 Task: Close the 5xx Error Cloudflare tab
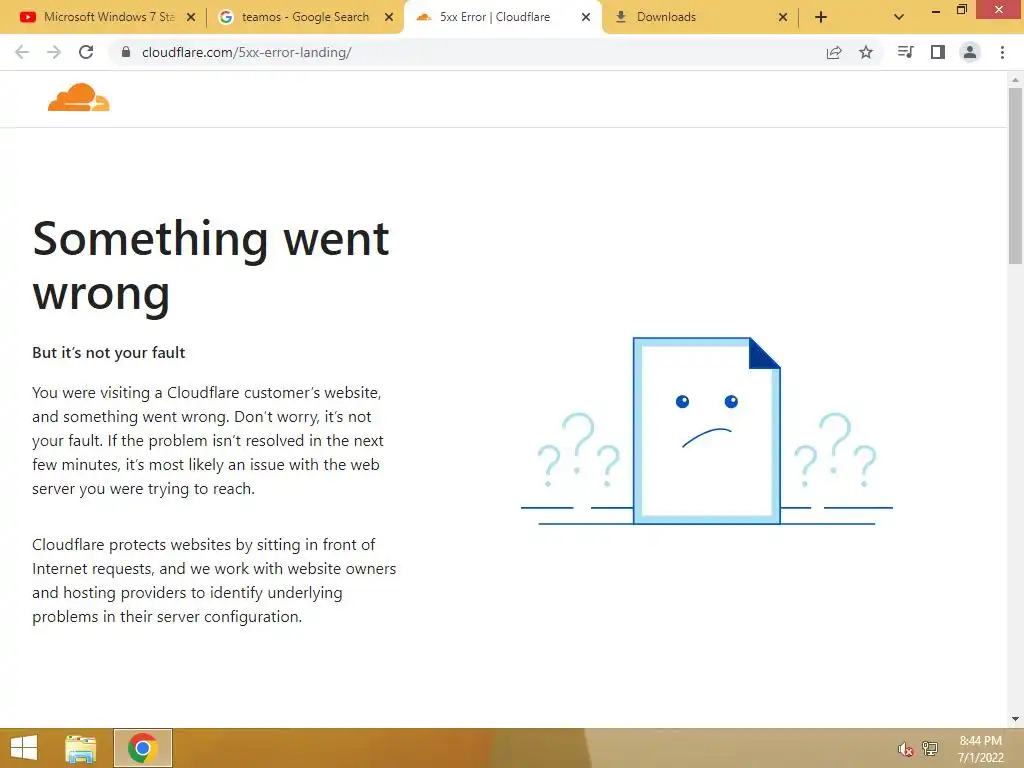click(x=586, y=17)
